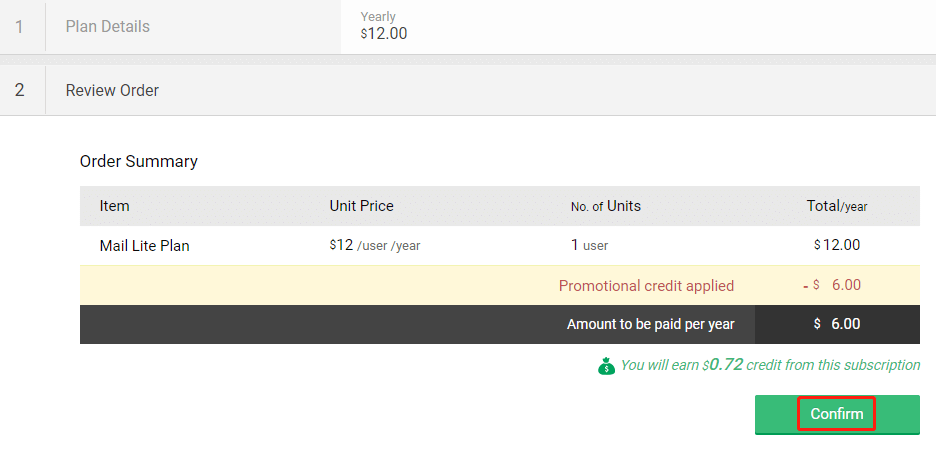Click the 1 user units value

click(589, 245)
